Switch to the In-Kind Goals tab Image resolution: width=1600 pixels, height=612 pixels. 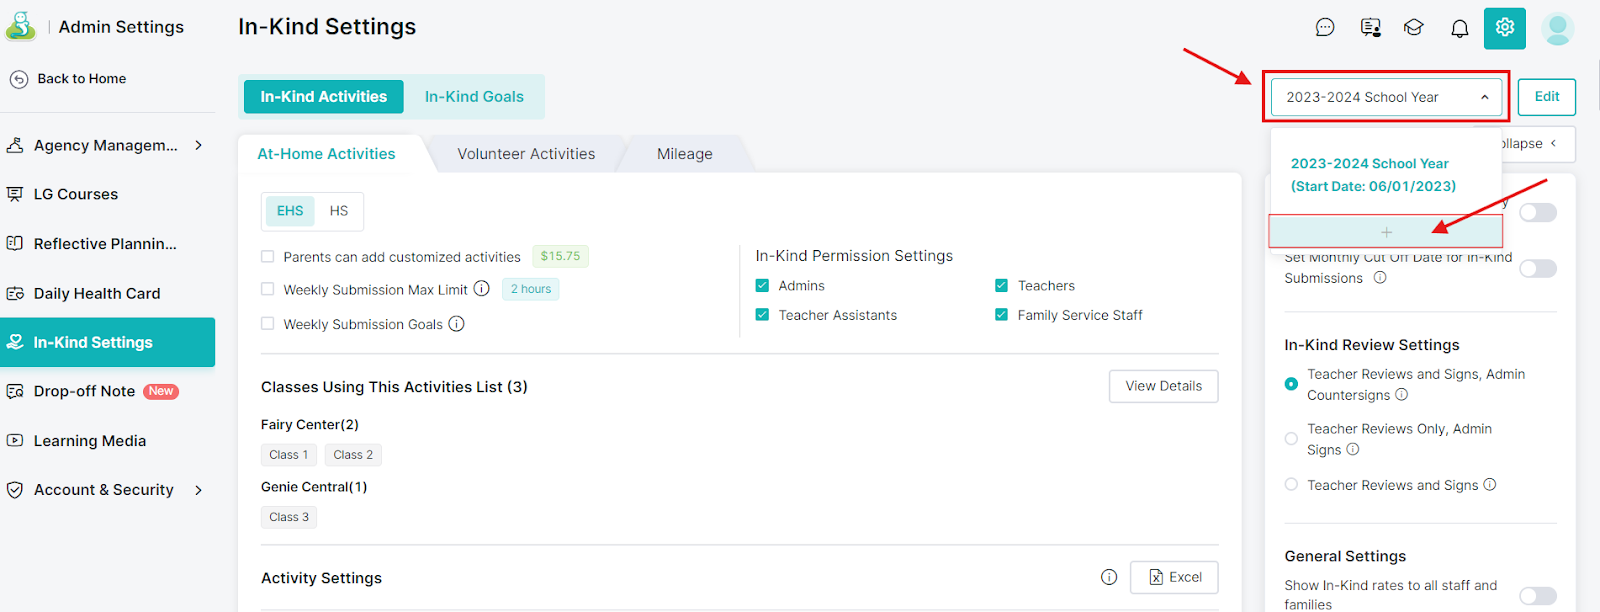[474, 97]
